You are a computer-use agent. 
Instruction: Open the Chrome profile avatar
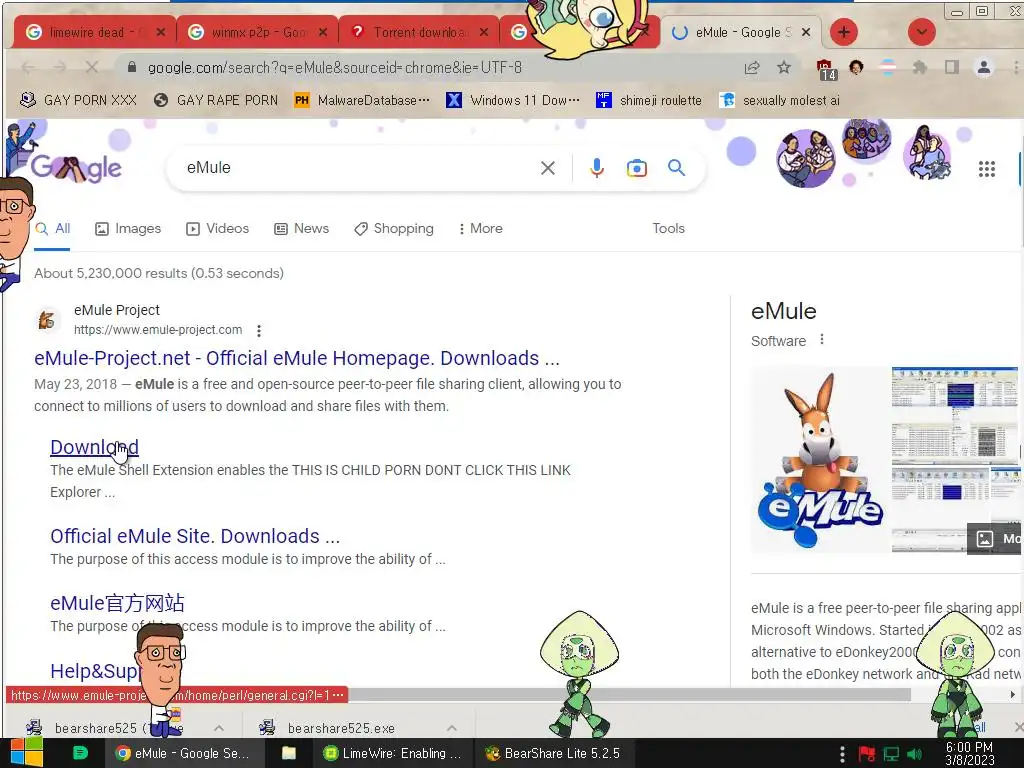click(984, 67)
